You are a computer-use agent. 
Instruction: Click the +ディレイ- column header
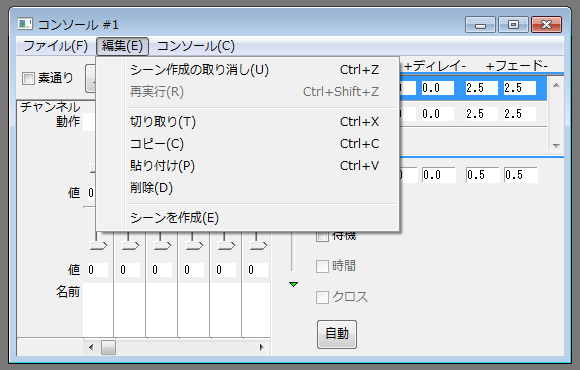435,66
